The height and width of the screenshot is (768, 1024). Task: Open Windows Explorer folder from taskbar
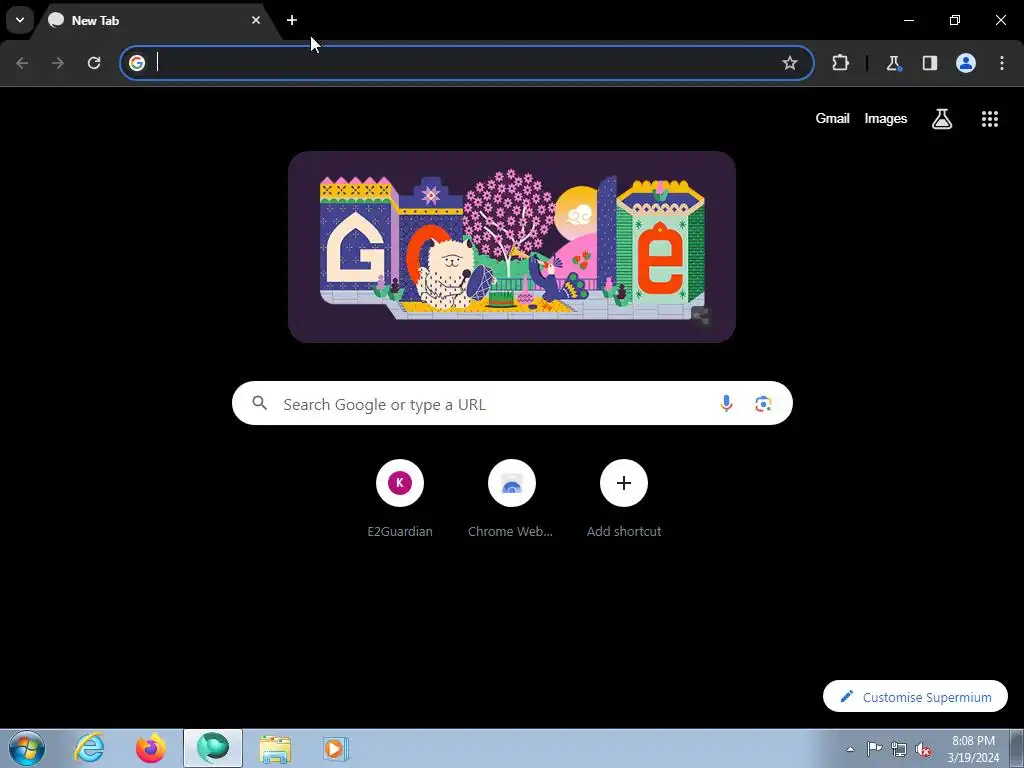(275, 748)
